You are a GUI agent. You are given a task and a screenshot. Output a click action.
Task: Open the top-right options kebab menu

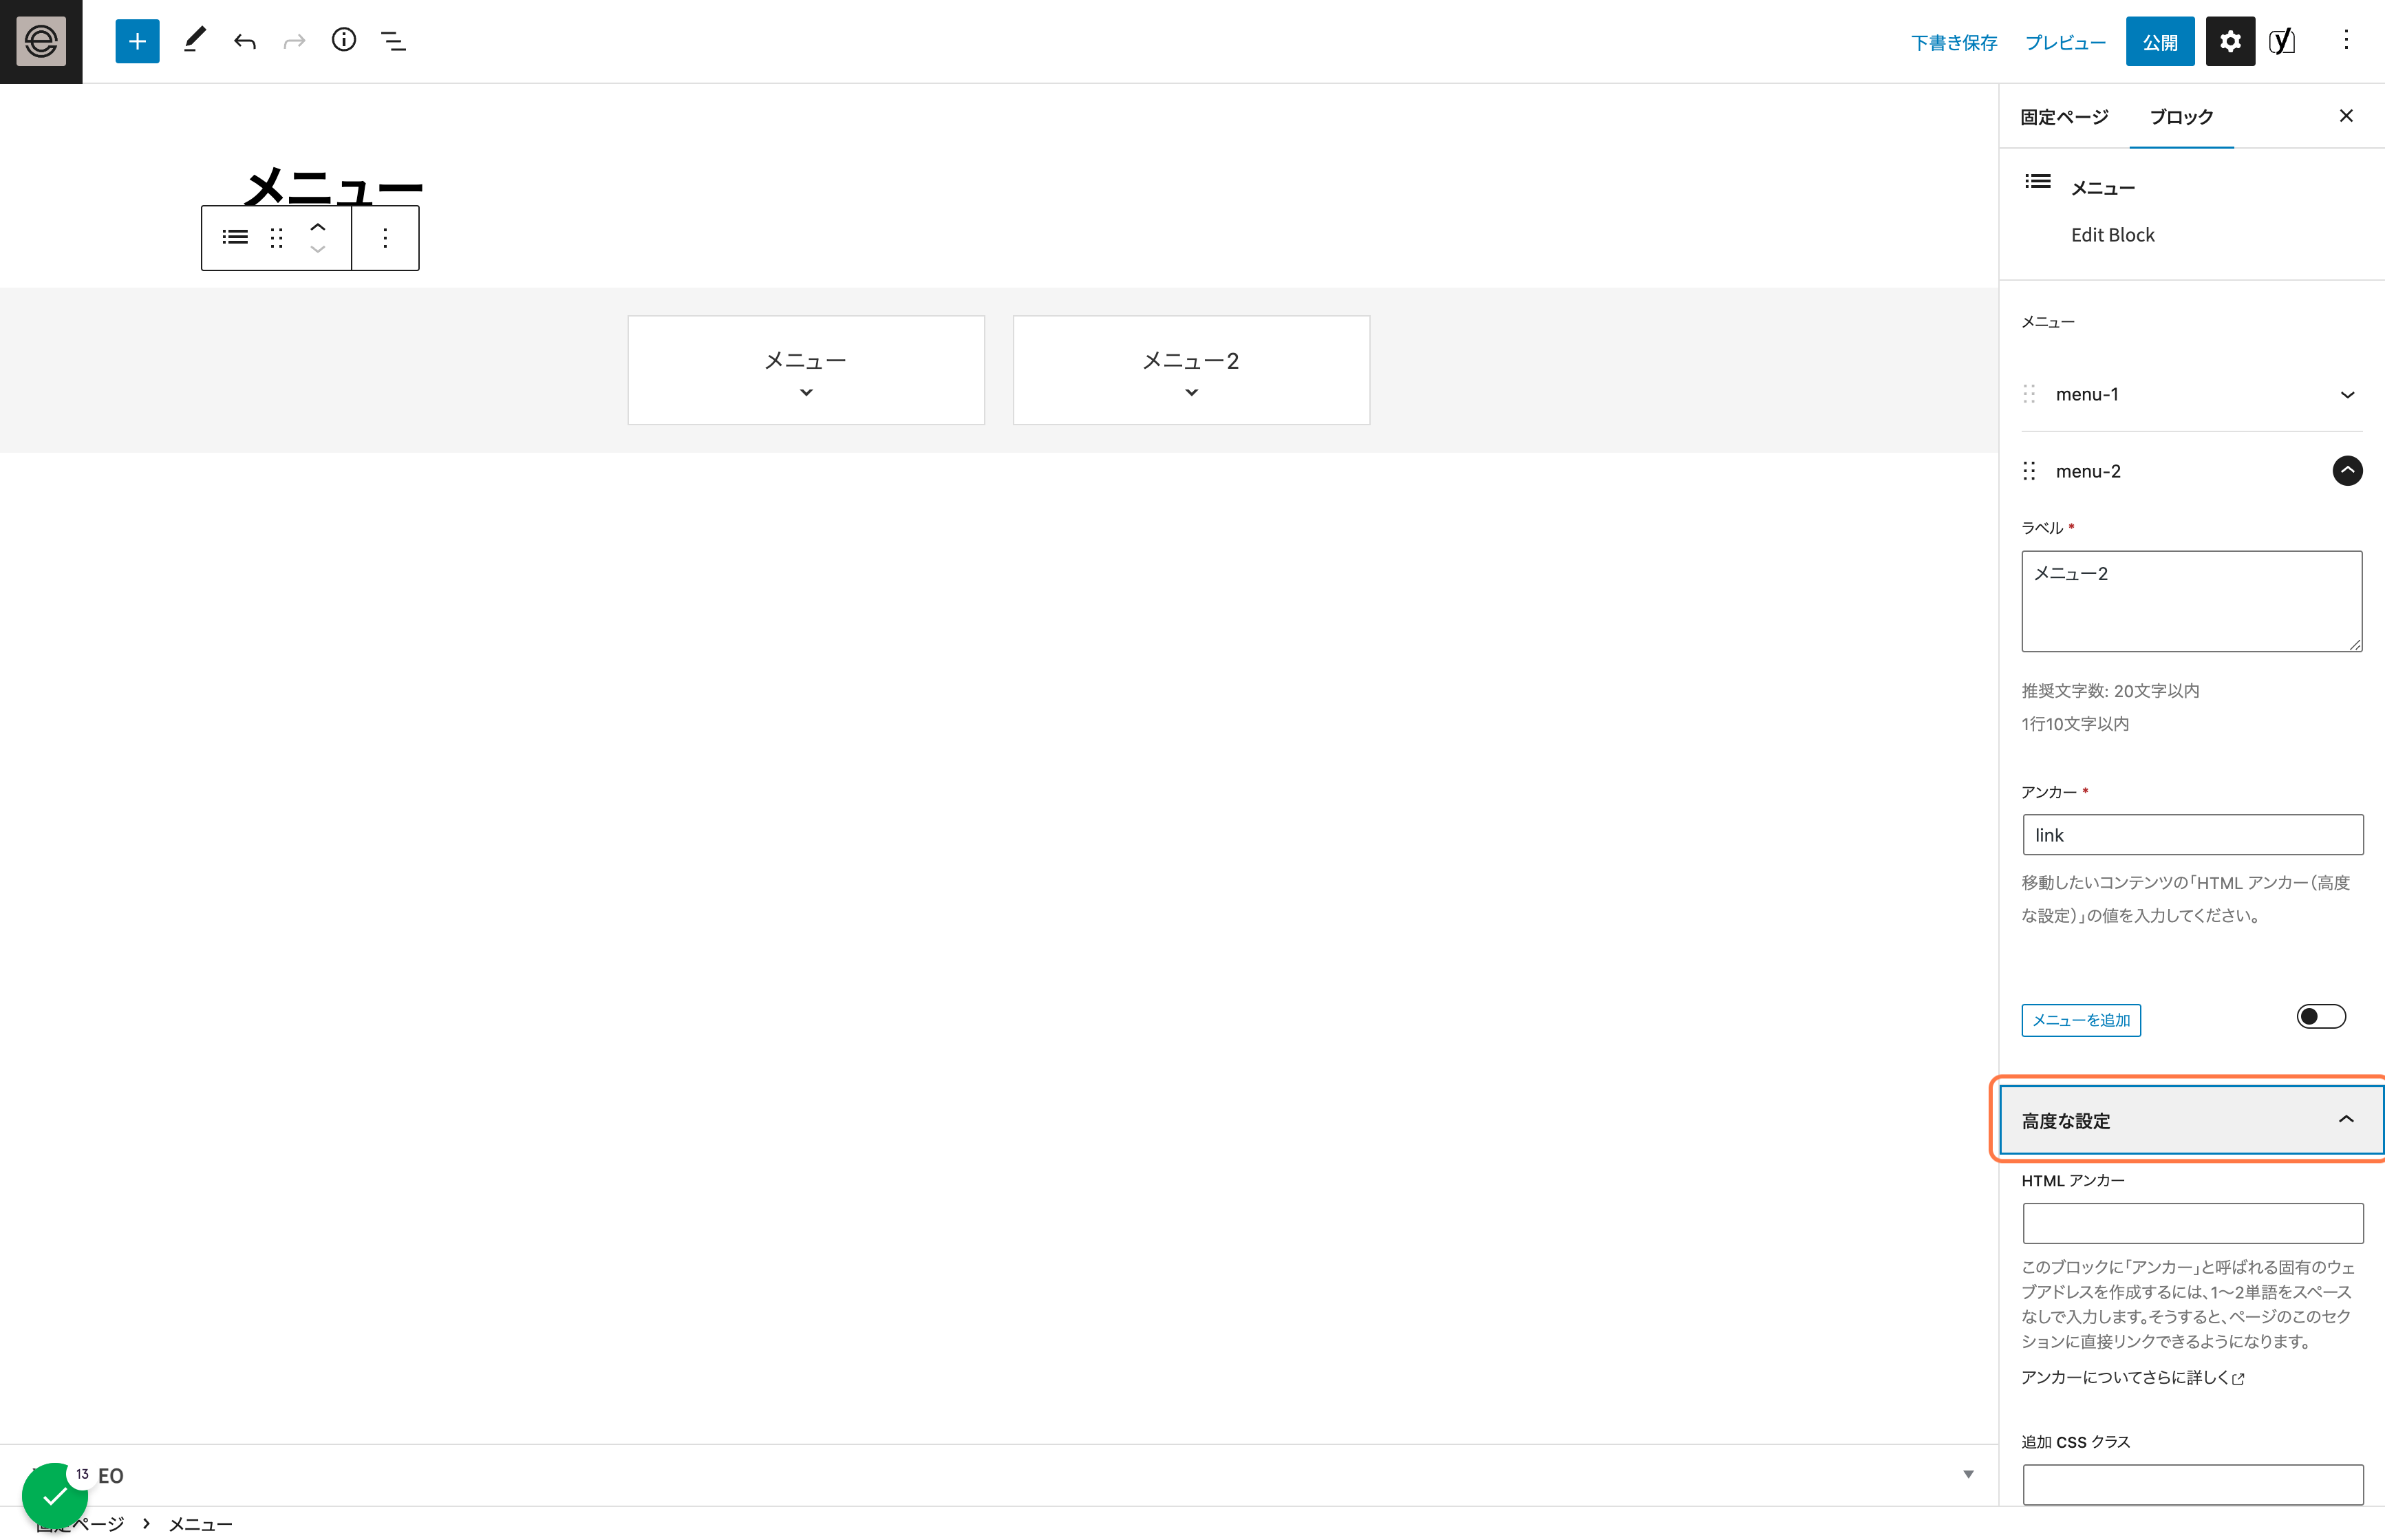pyautogui.click(x=2346, y=41)
